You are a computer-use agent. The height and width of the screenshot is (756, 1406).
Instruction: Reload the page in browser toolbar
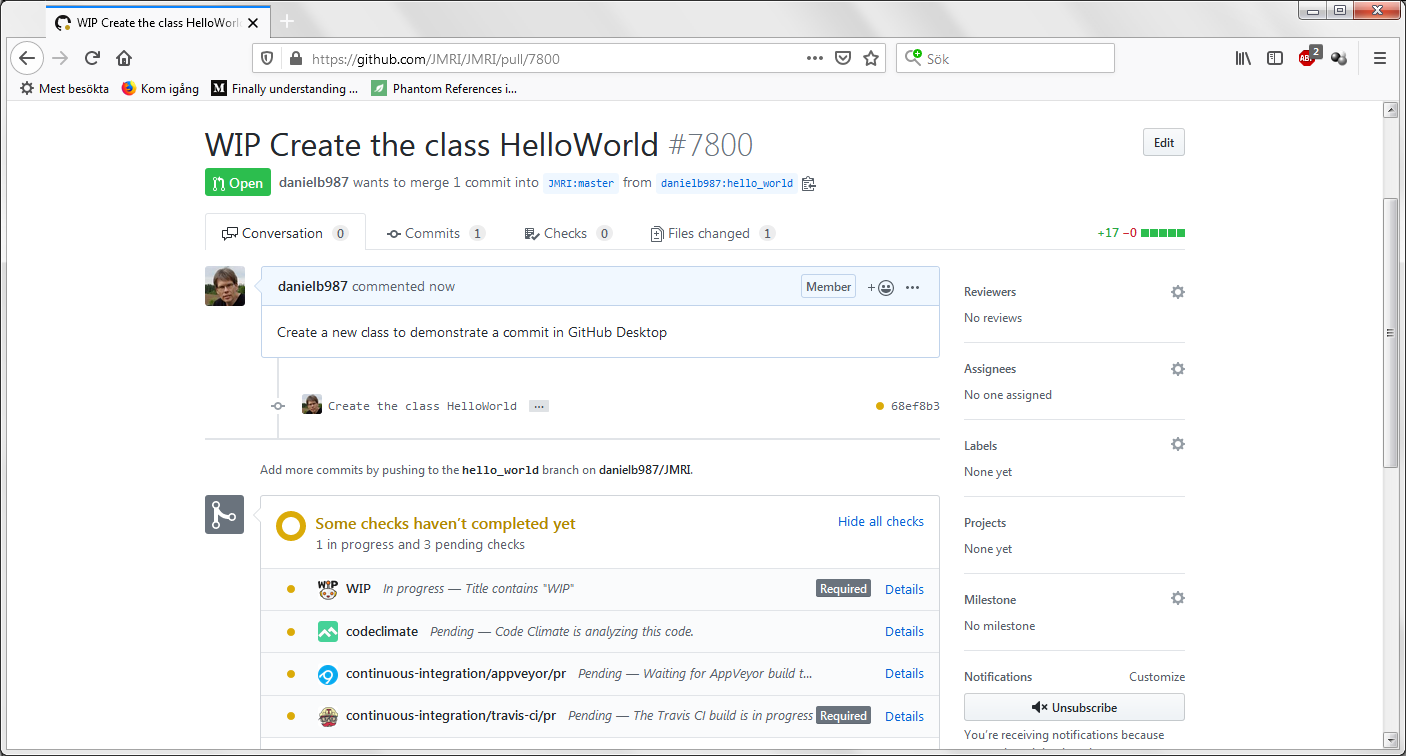(92, 58)
